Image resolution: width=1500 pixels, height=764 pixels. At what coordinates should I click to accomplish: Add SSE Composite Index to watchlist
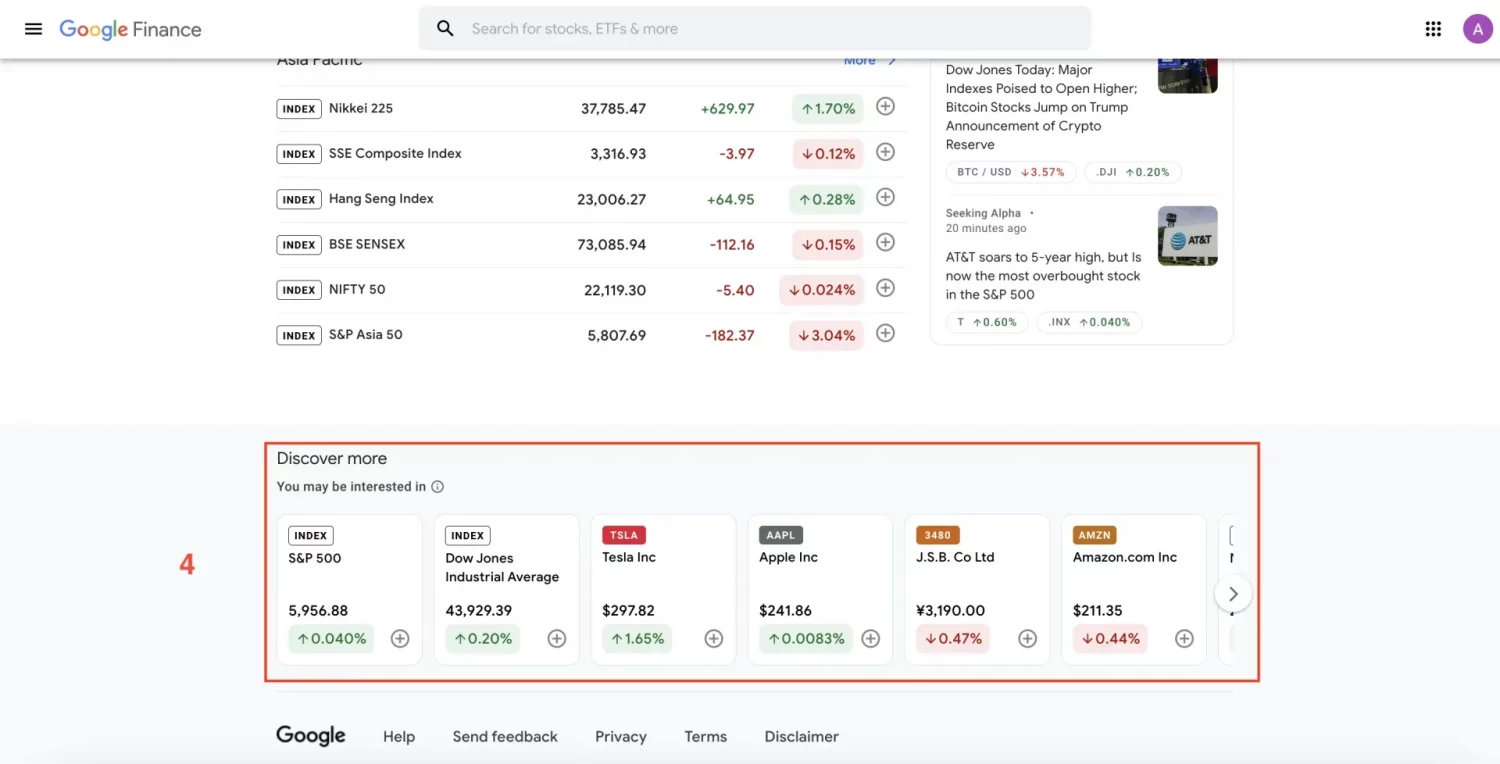click(885, 152)
